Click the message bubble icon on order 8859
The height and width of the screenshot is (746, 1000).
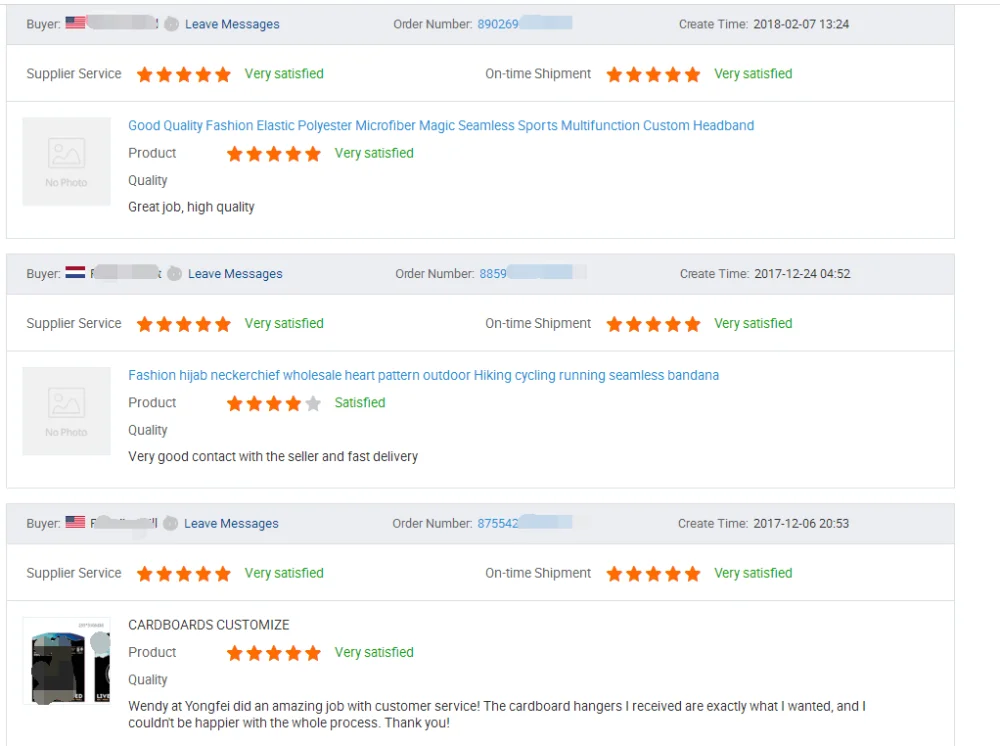coord(174,274)
